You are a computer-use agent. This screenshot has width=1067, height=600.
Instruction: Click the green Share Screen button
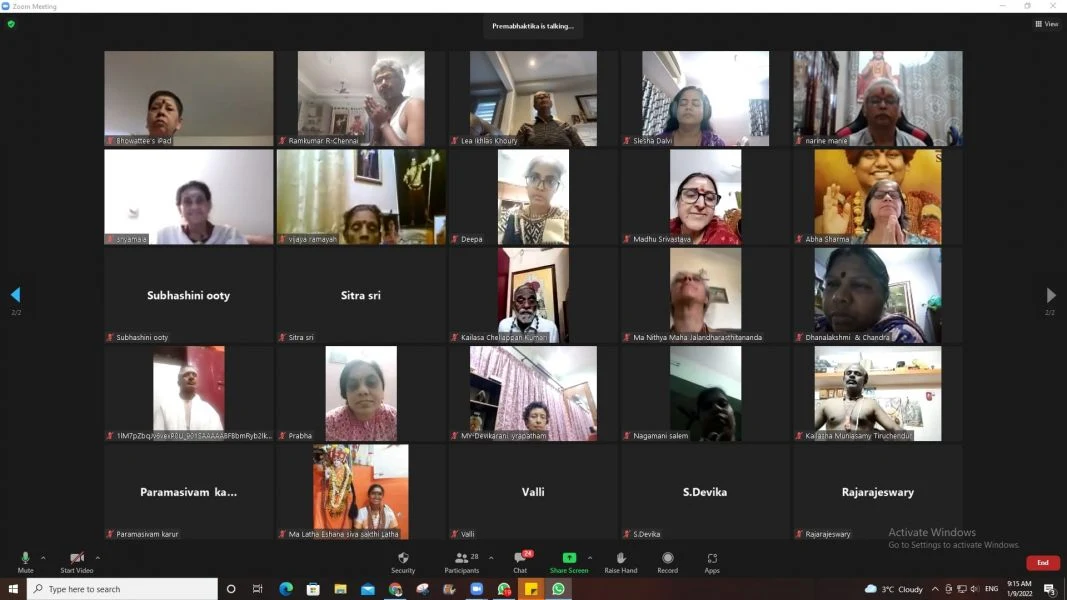569,562
